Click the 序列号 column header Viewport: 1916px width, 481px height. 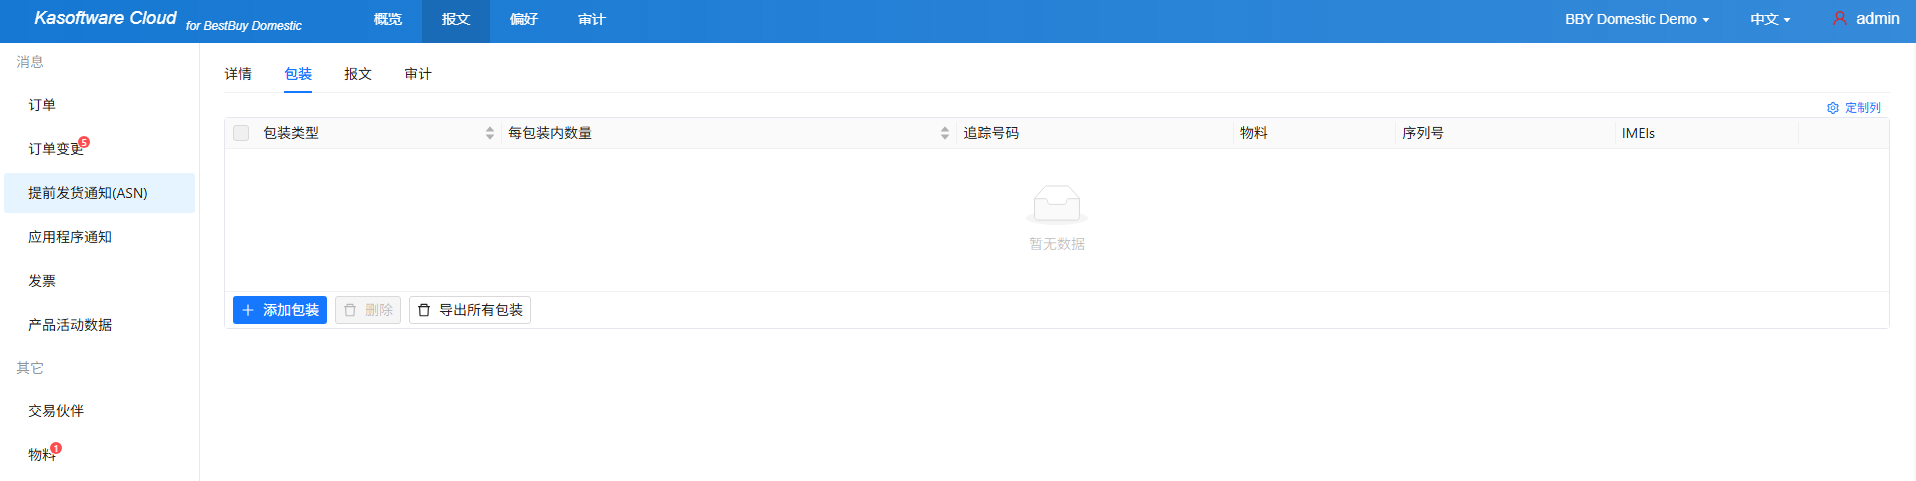(1505, 133)
